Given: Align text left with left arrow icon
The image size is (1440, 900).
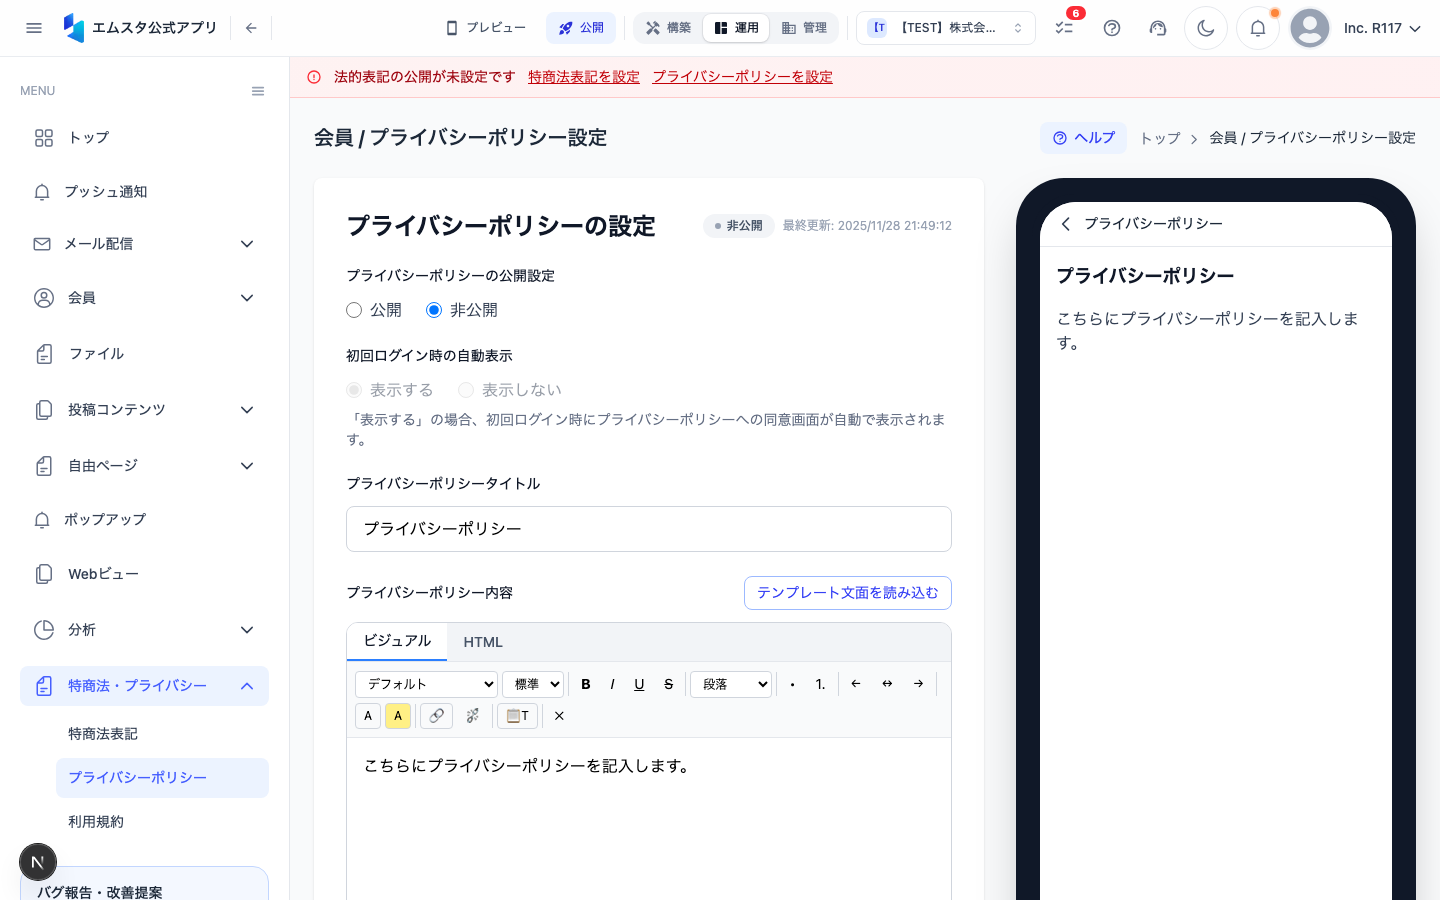Looking at the screenshot, I should click(x=856, y=684).
